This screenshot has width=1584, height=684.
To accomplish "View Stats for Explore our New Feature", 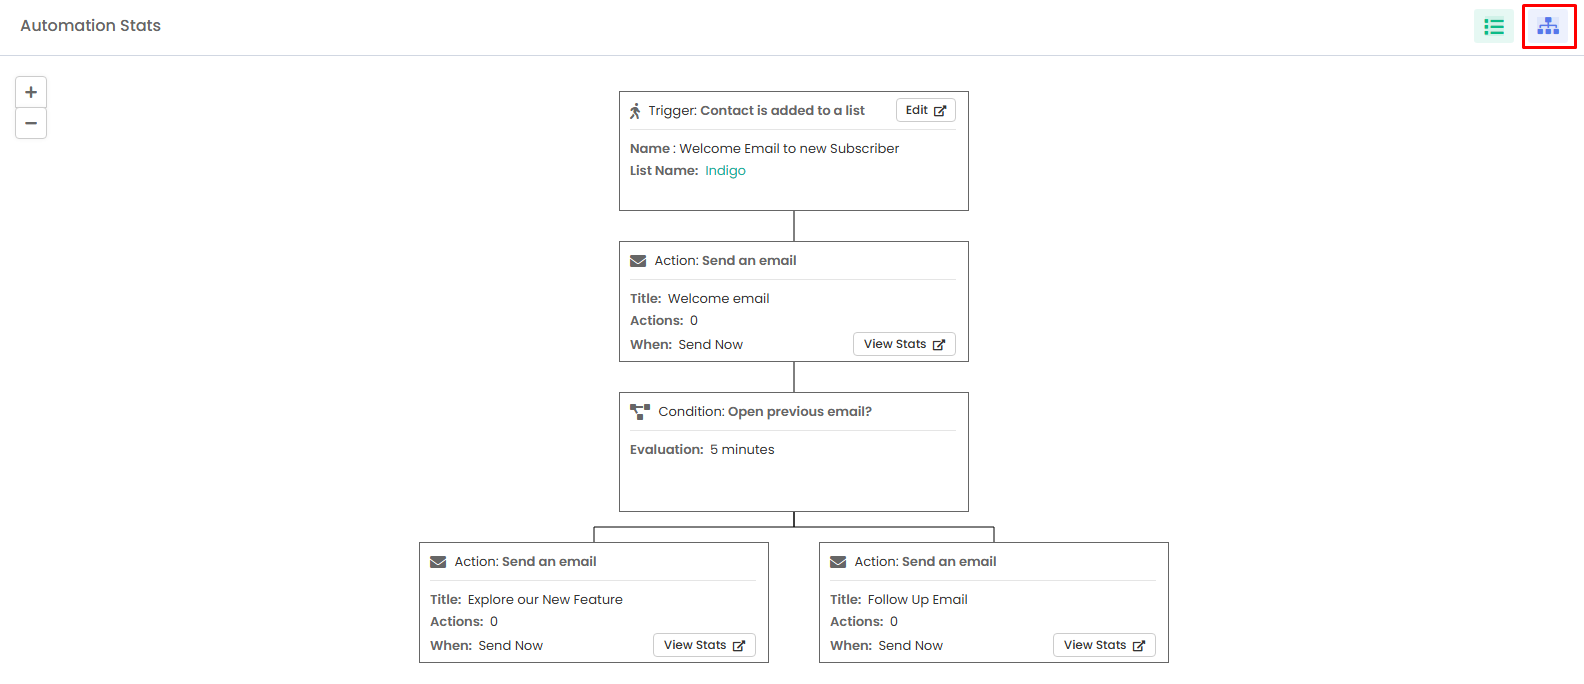I will pos(704,645).
